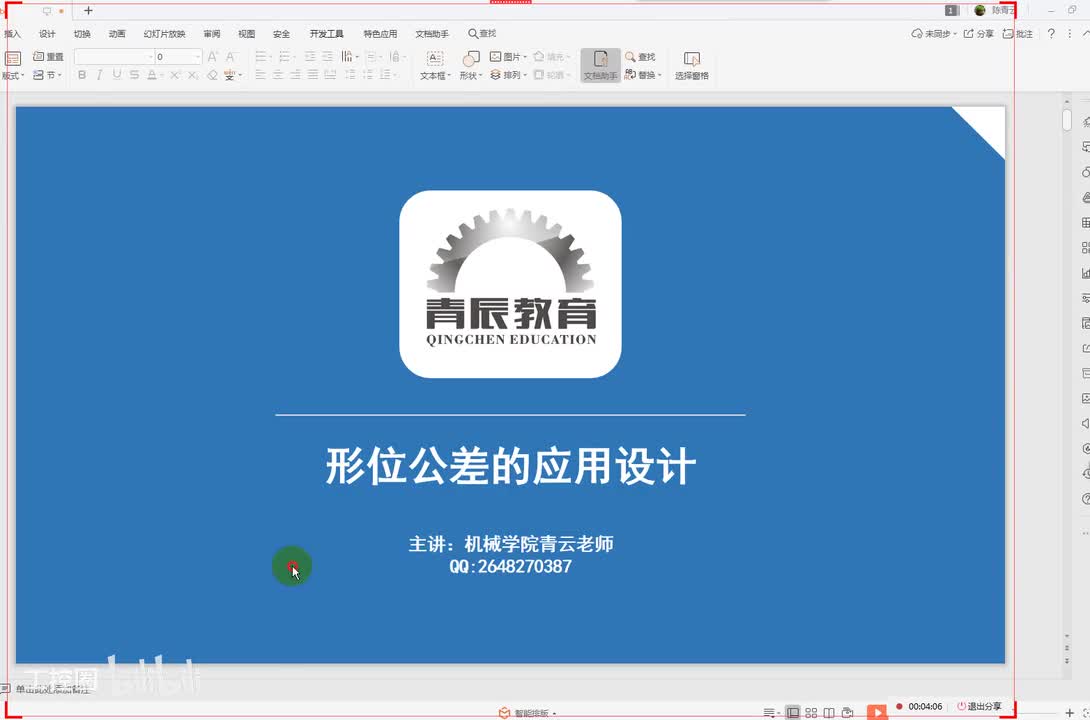Click the increase indent icon
The width and height of the screenshot is (1090, 720).
coord(327,56)
